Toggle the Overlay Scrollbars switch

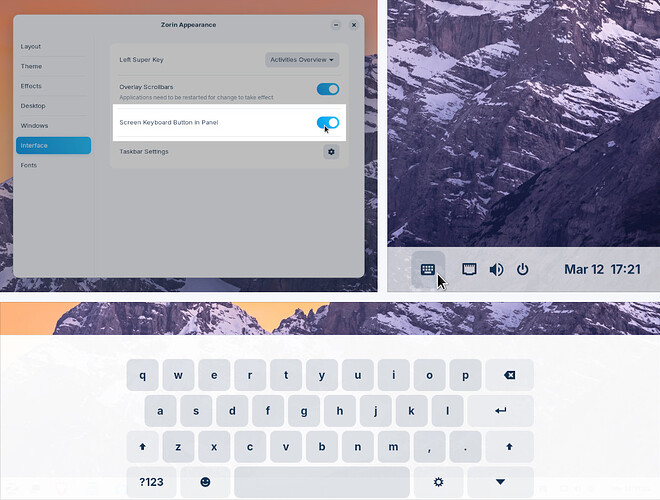point(328,89)
